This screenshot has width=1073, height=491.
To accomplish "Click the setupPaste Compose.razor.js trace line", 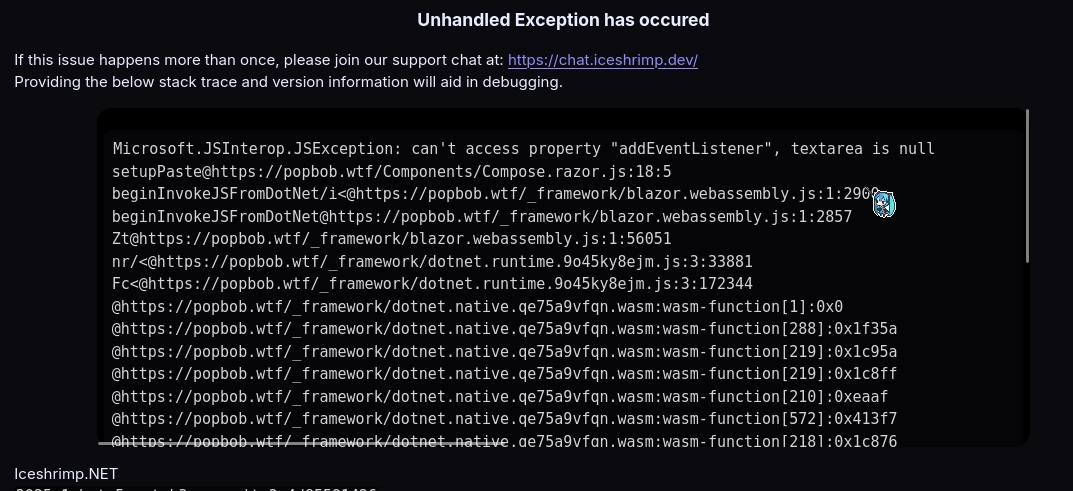I will point(391,172).
